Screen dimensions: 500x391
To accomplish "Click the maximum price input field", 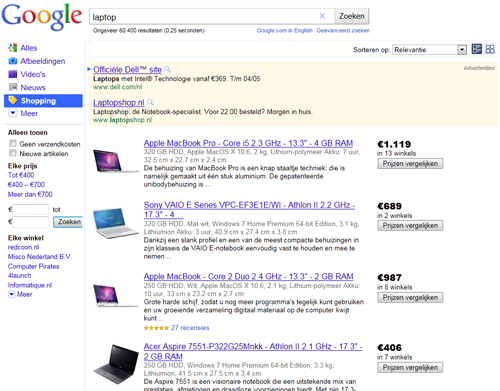I will tap(31, 222).
